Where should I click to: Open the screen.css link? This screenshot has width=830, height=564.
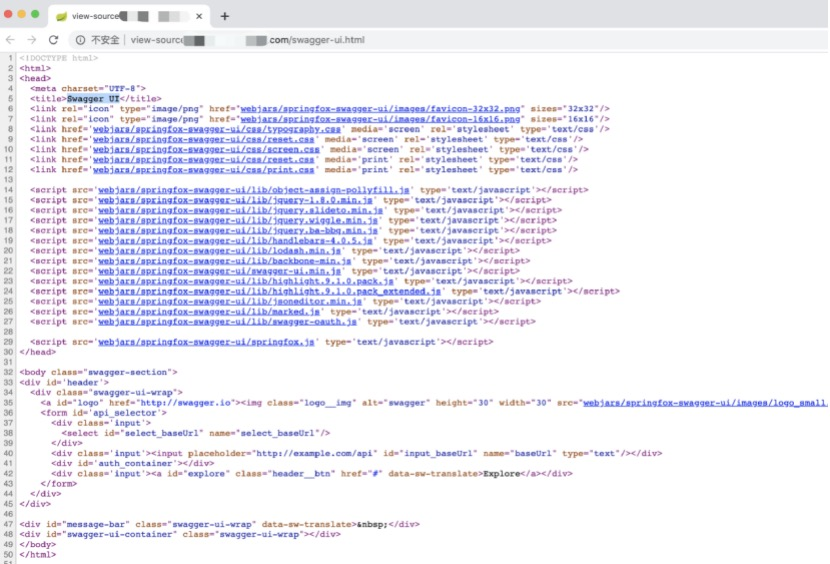click(206, 149)
